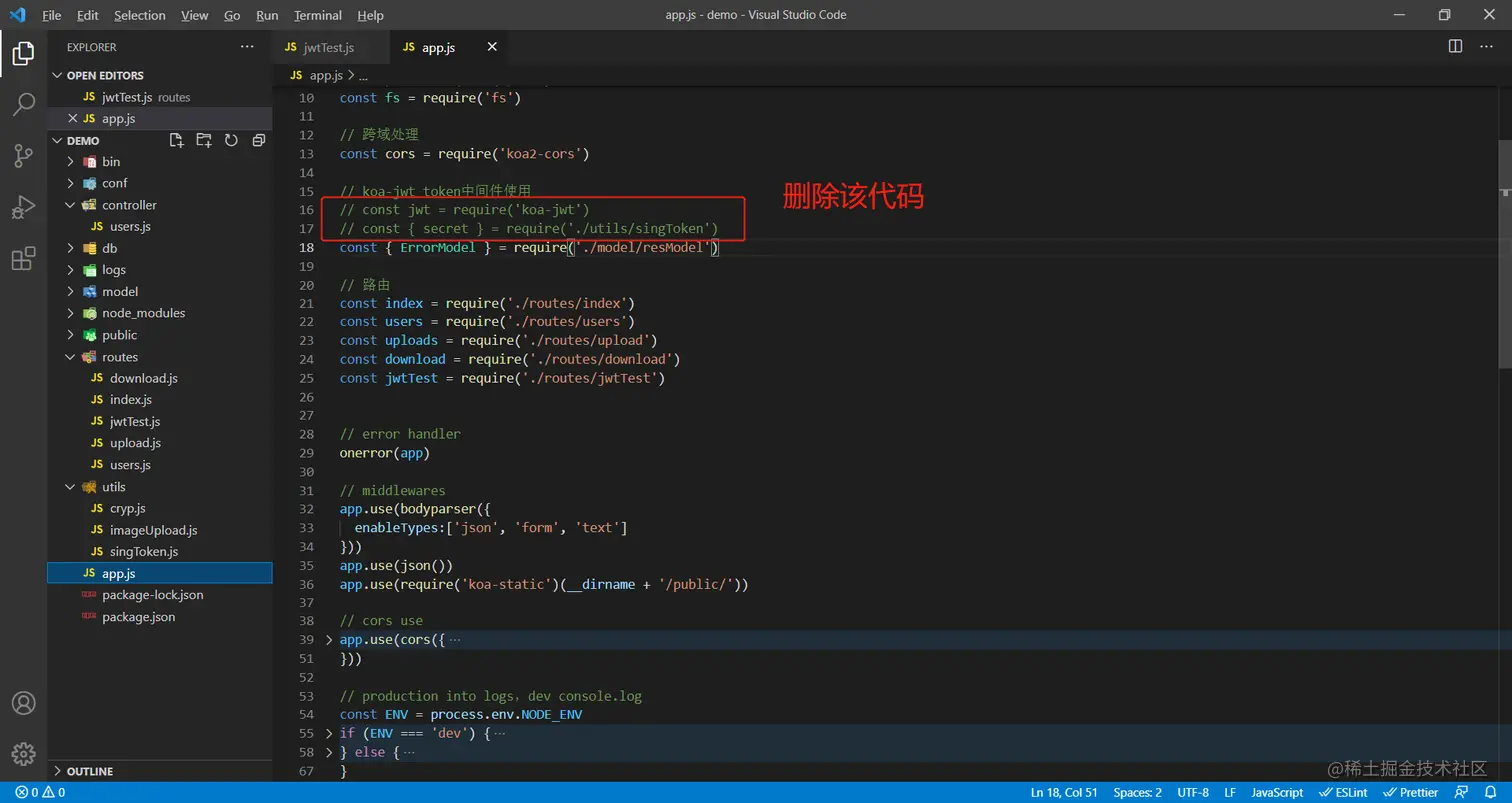The image size is (1512, 803).
Task: Click the errors and warnings status indicator
Action: pos(40,793)
